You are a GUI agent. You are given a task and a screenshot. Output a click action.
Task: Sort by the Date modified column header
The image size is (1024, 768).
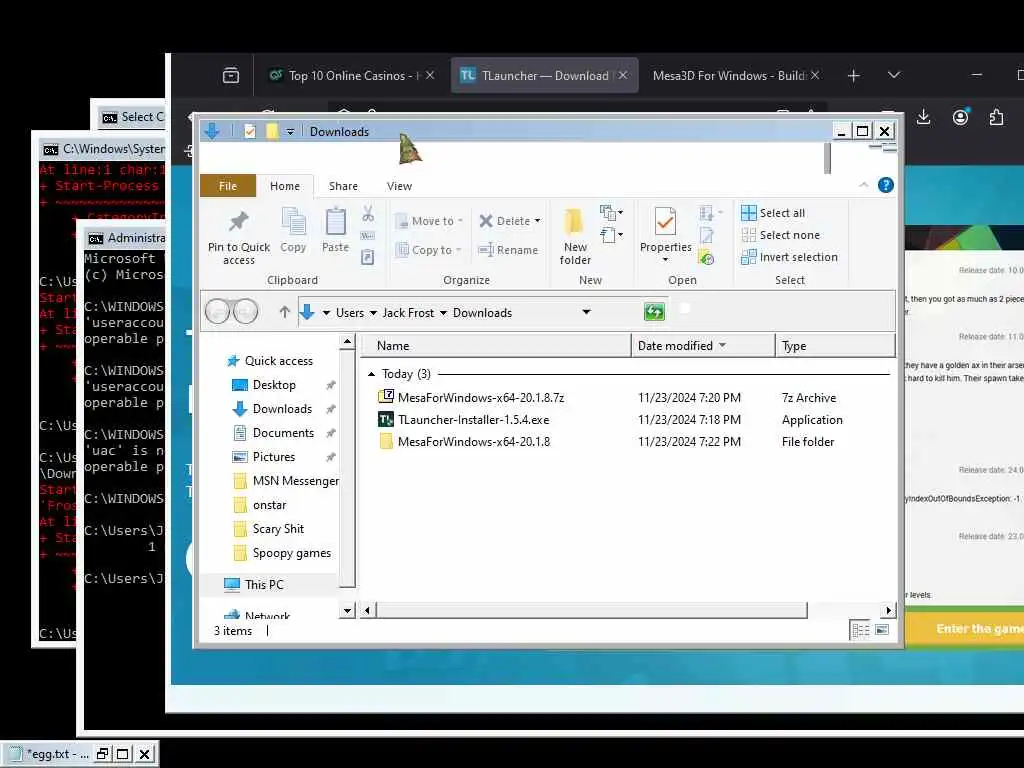click(703, 345)
